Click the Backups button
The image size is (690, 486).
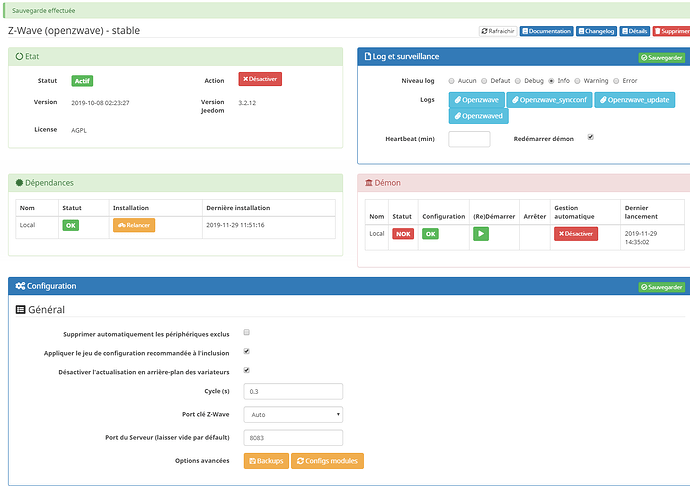[266, 461]
